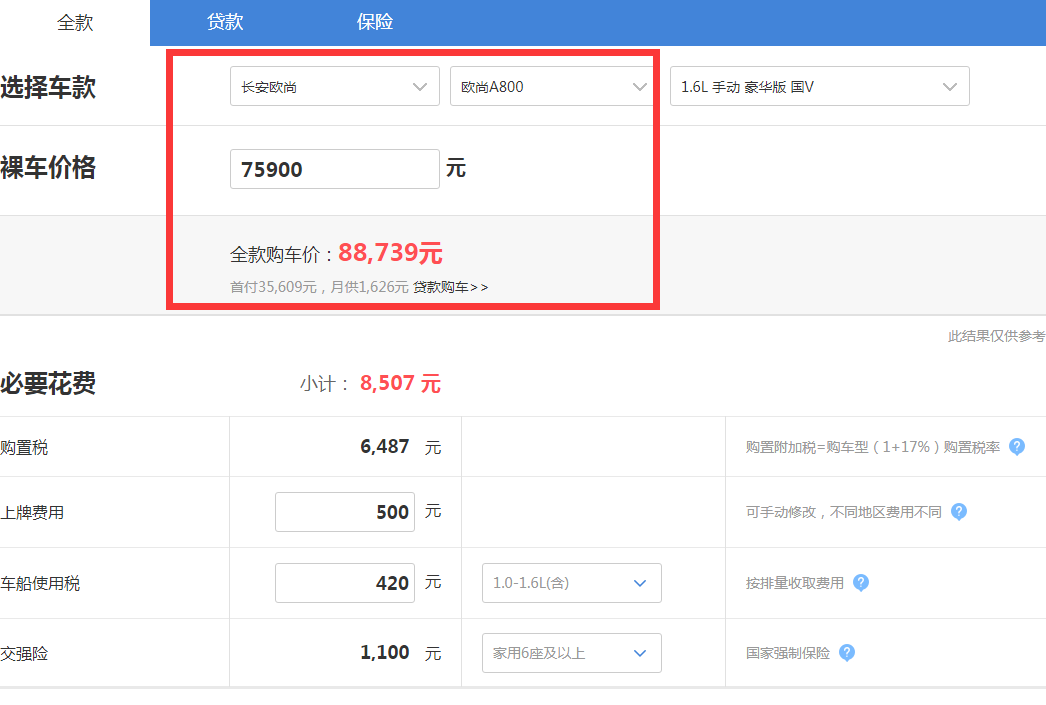Image resolution: width=1046 pixels, height=705 pixels.
Task: Click the 裸车价格 heading
Action: click(x=48, y=167)
